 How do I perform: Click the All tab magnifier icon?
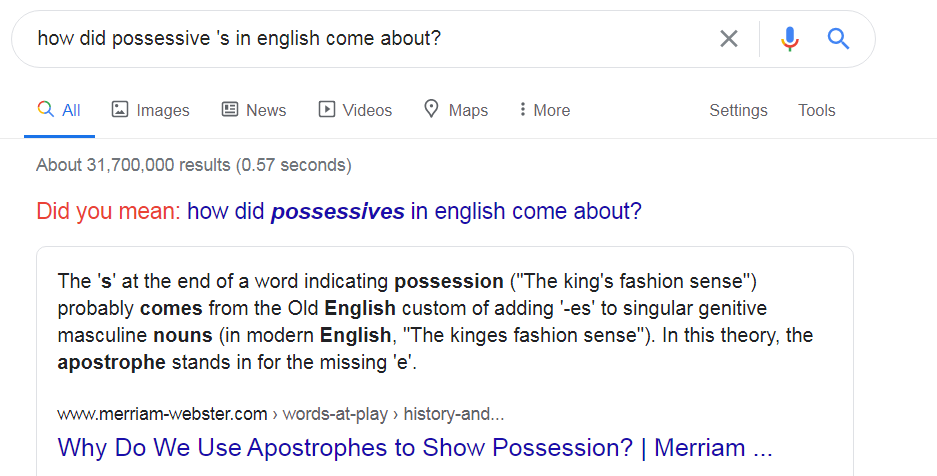tap(45, 109)
